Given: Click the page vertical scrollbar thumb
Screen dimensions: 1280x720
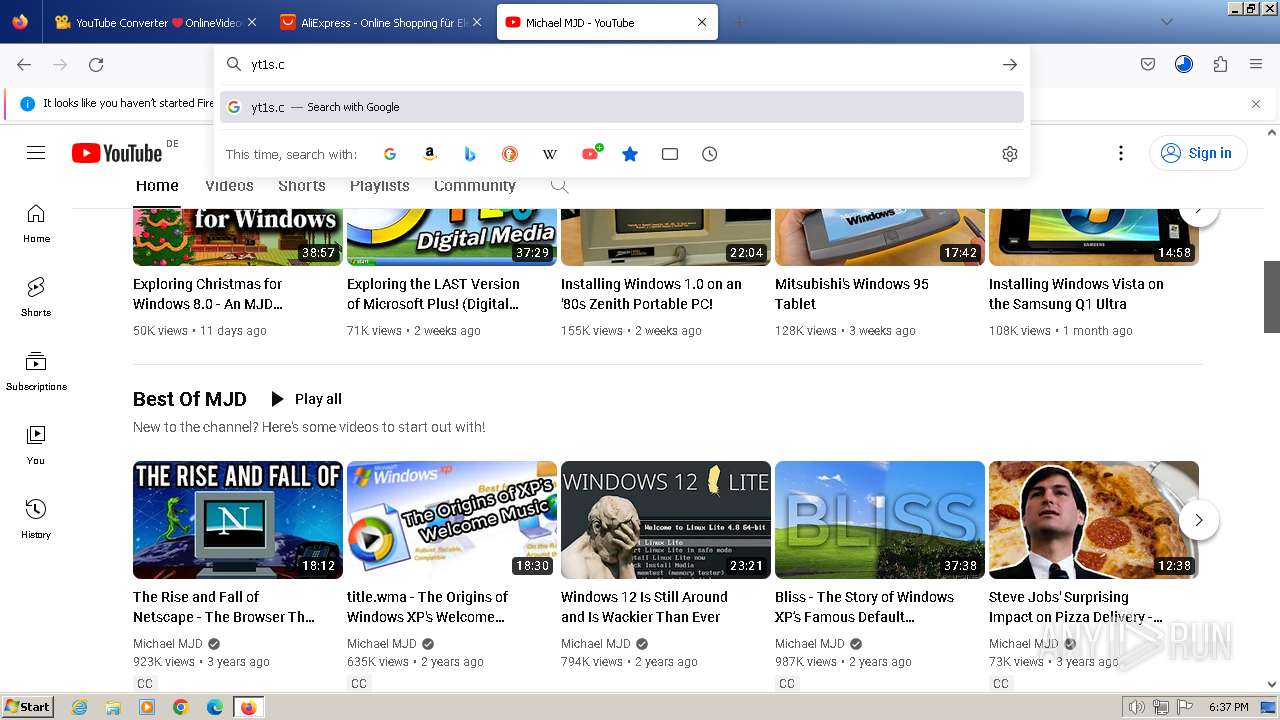Looking at the screenshot, I should 1272,296.
